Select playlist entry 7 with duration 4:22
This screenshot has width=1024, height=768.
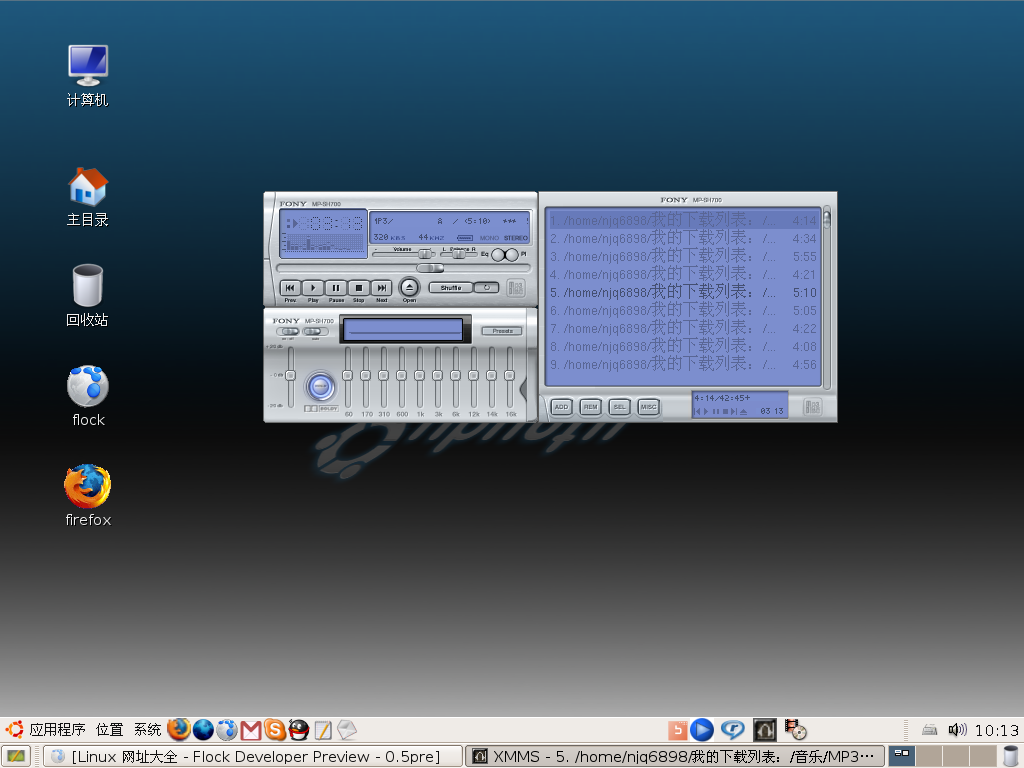(x=683, y=328)
